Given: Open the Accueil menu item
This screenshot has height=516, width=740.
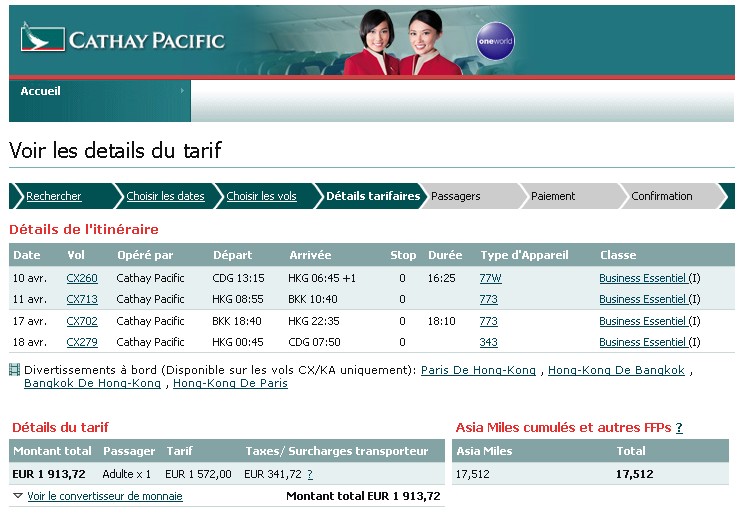Looking at the screenshot, I should tap(41, 91).
